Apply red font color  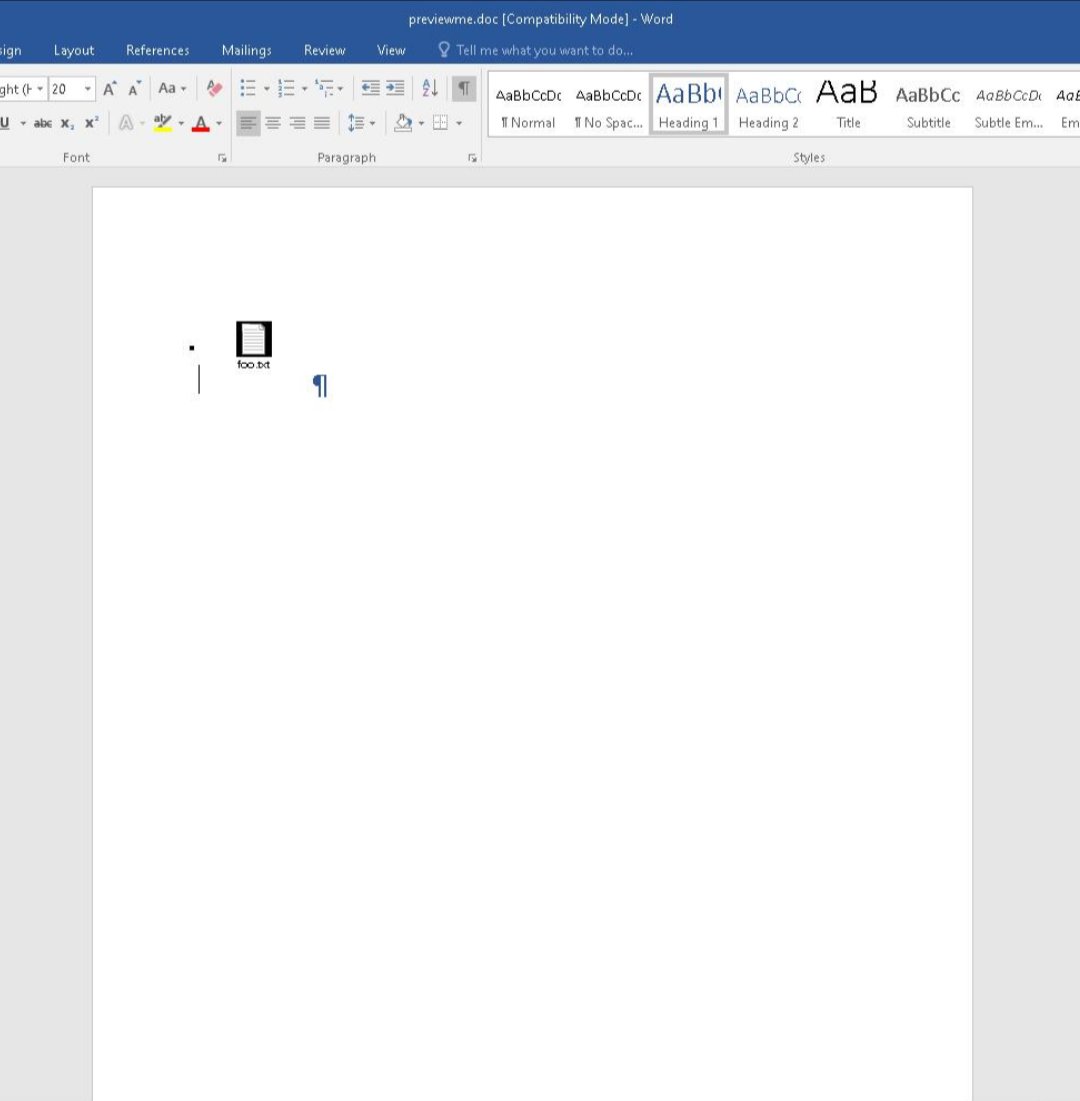click(x=201, y=124)
